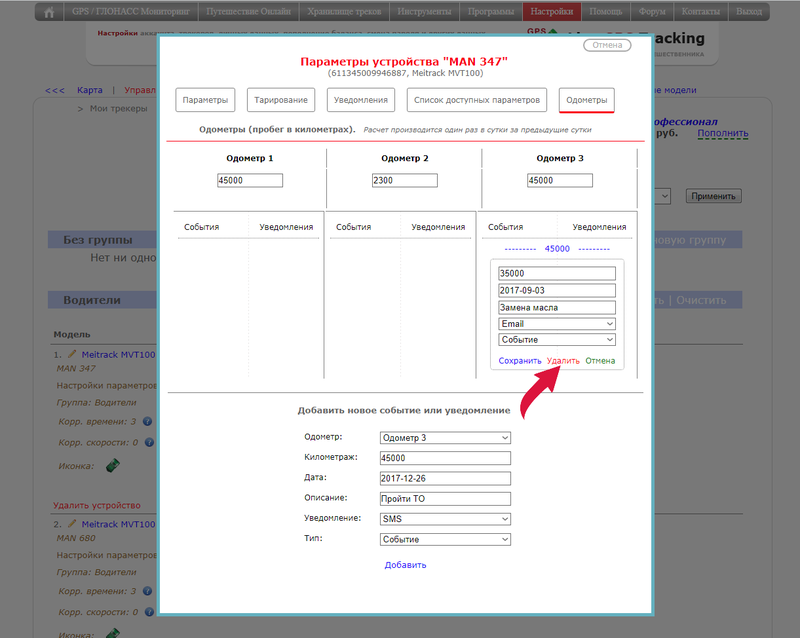Click the red Удалить link
Viewport: 800px width, 638px height.
pyautogui.click(x=563, y=361)
